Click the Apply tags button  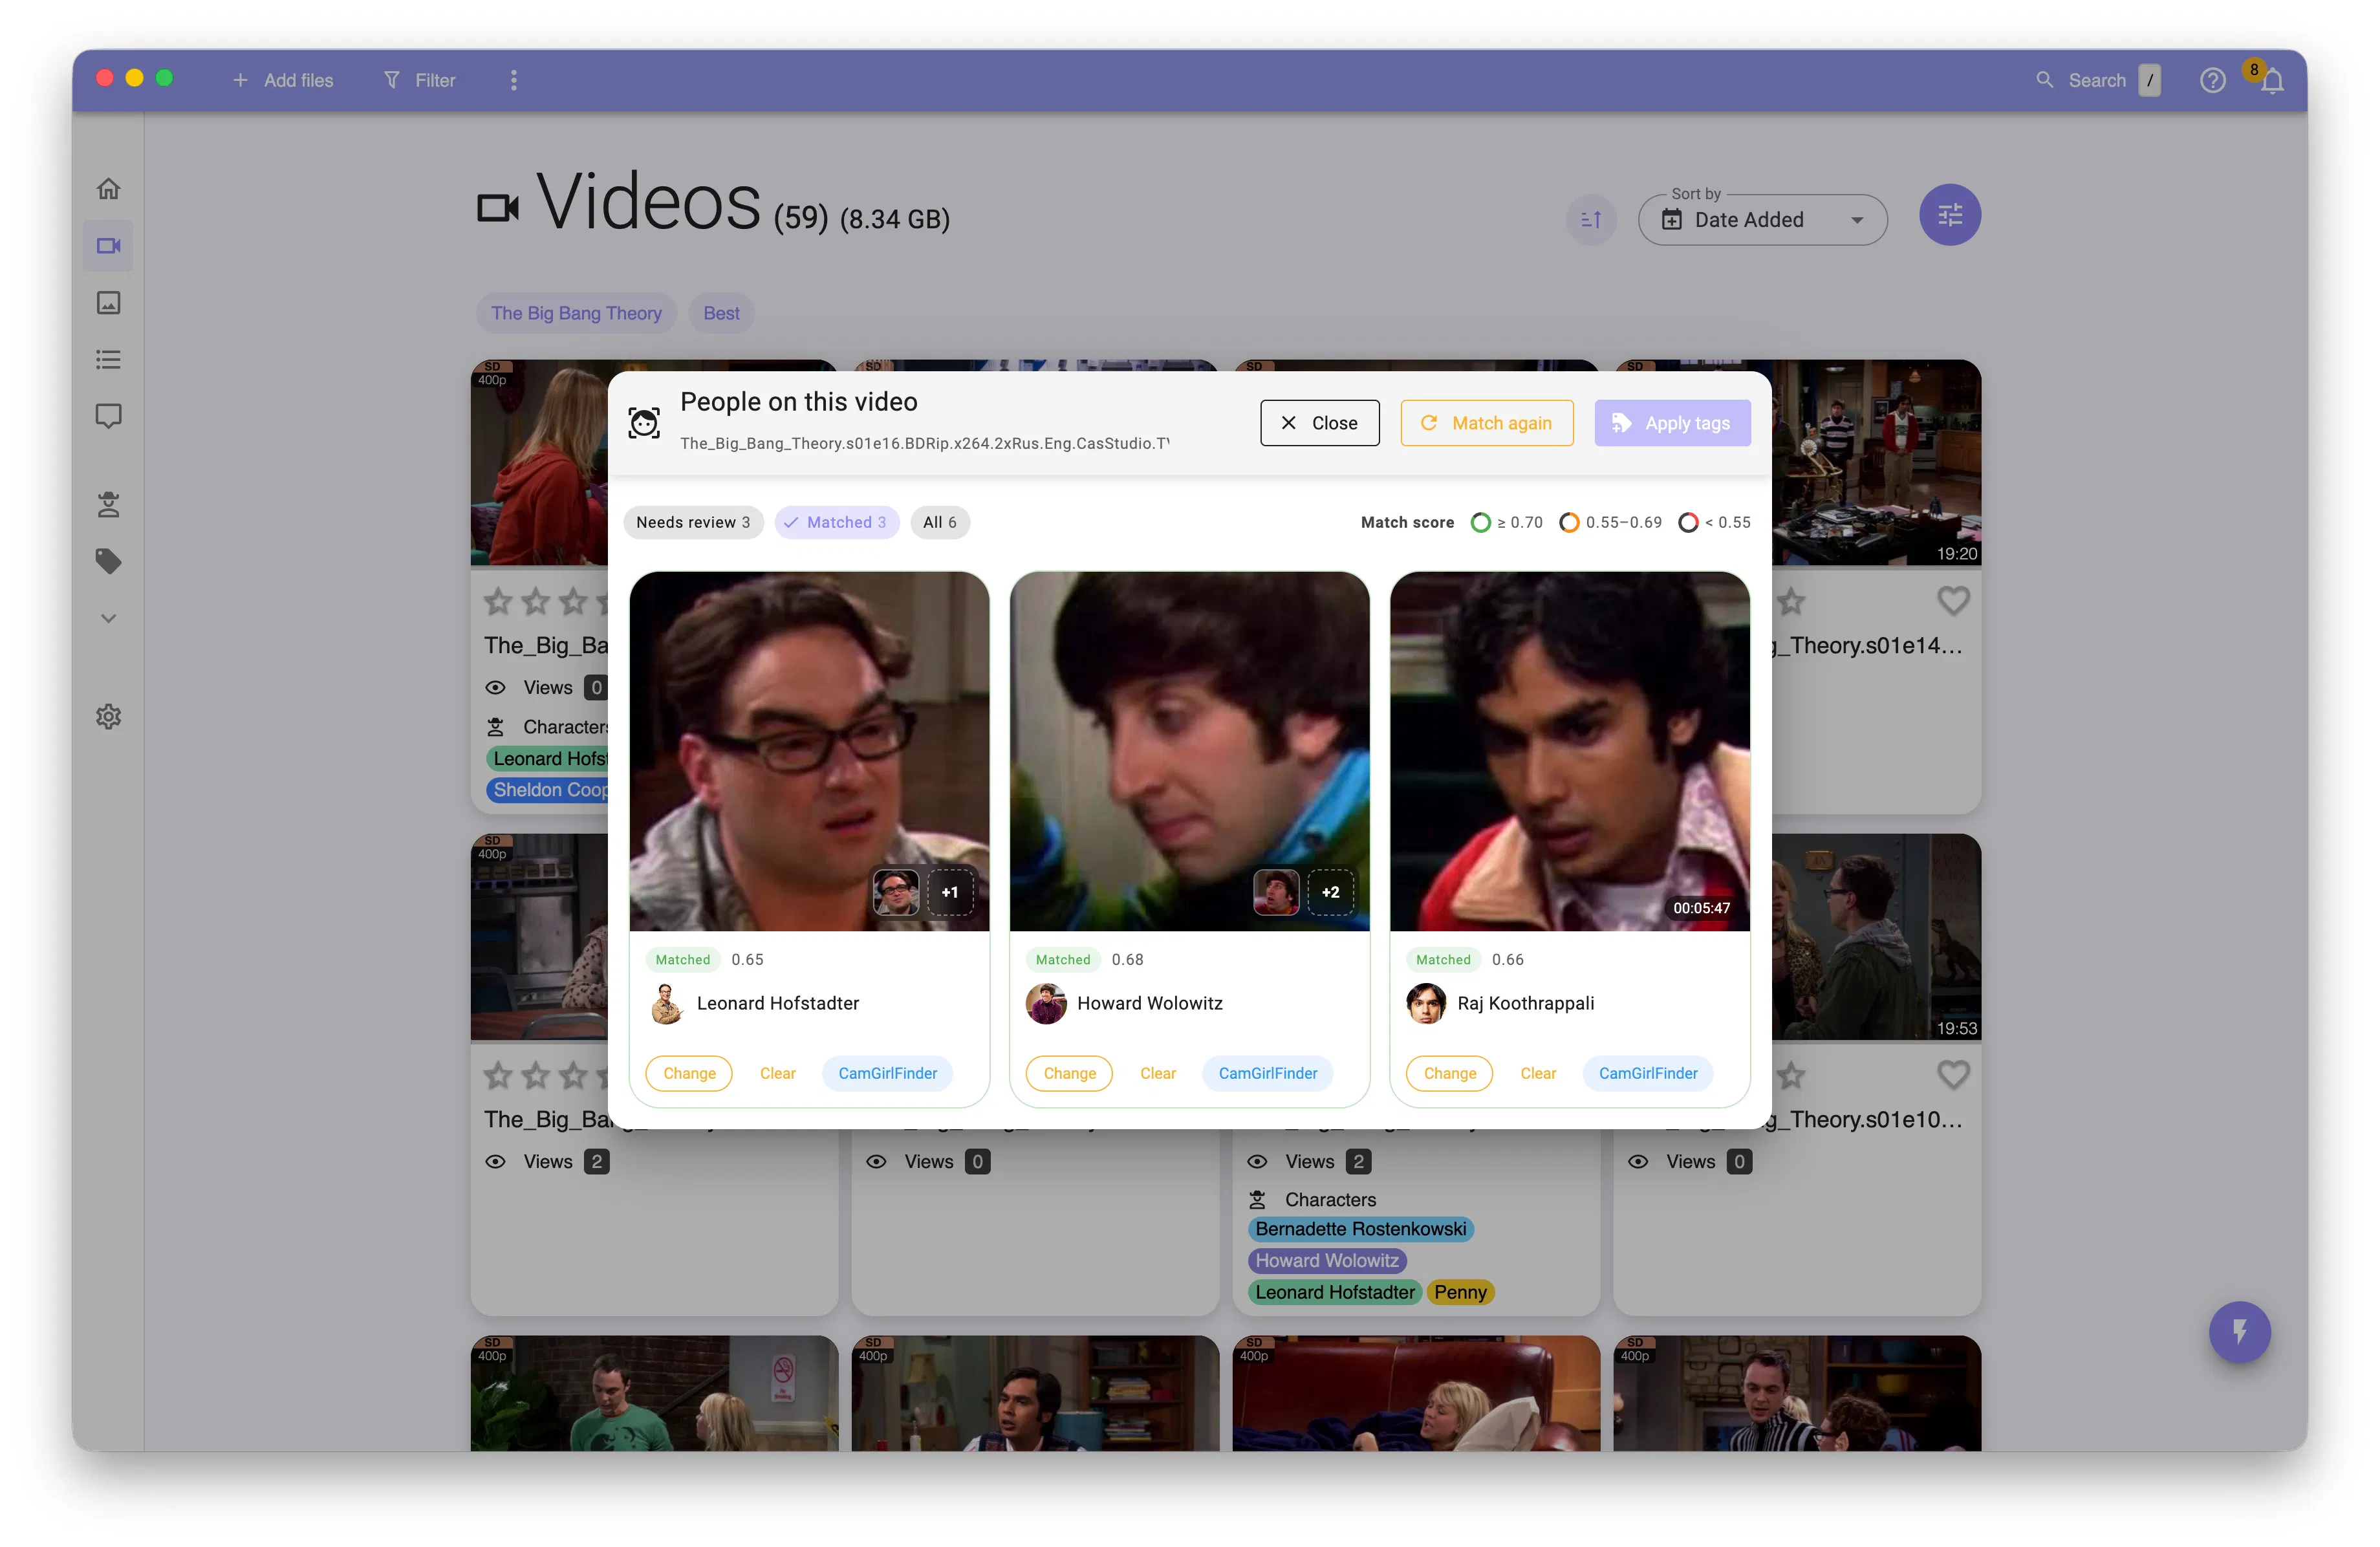1672,422
